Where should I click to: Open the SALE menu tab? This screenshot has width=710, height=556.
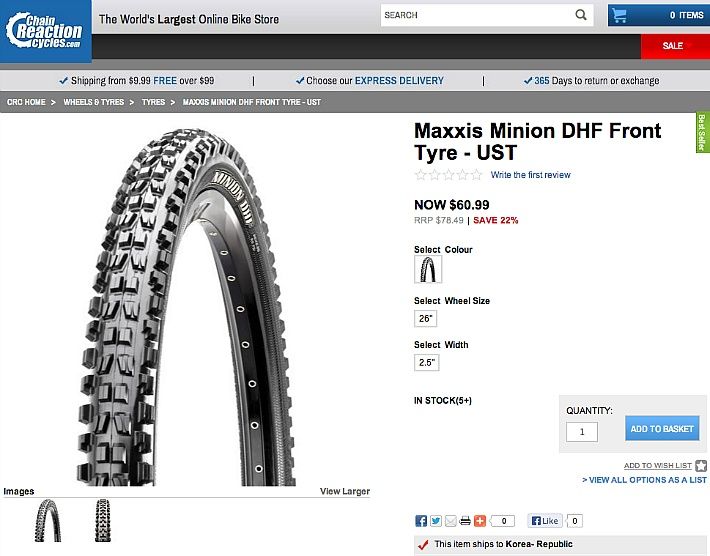click(673, 46)
